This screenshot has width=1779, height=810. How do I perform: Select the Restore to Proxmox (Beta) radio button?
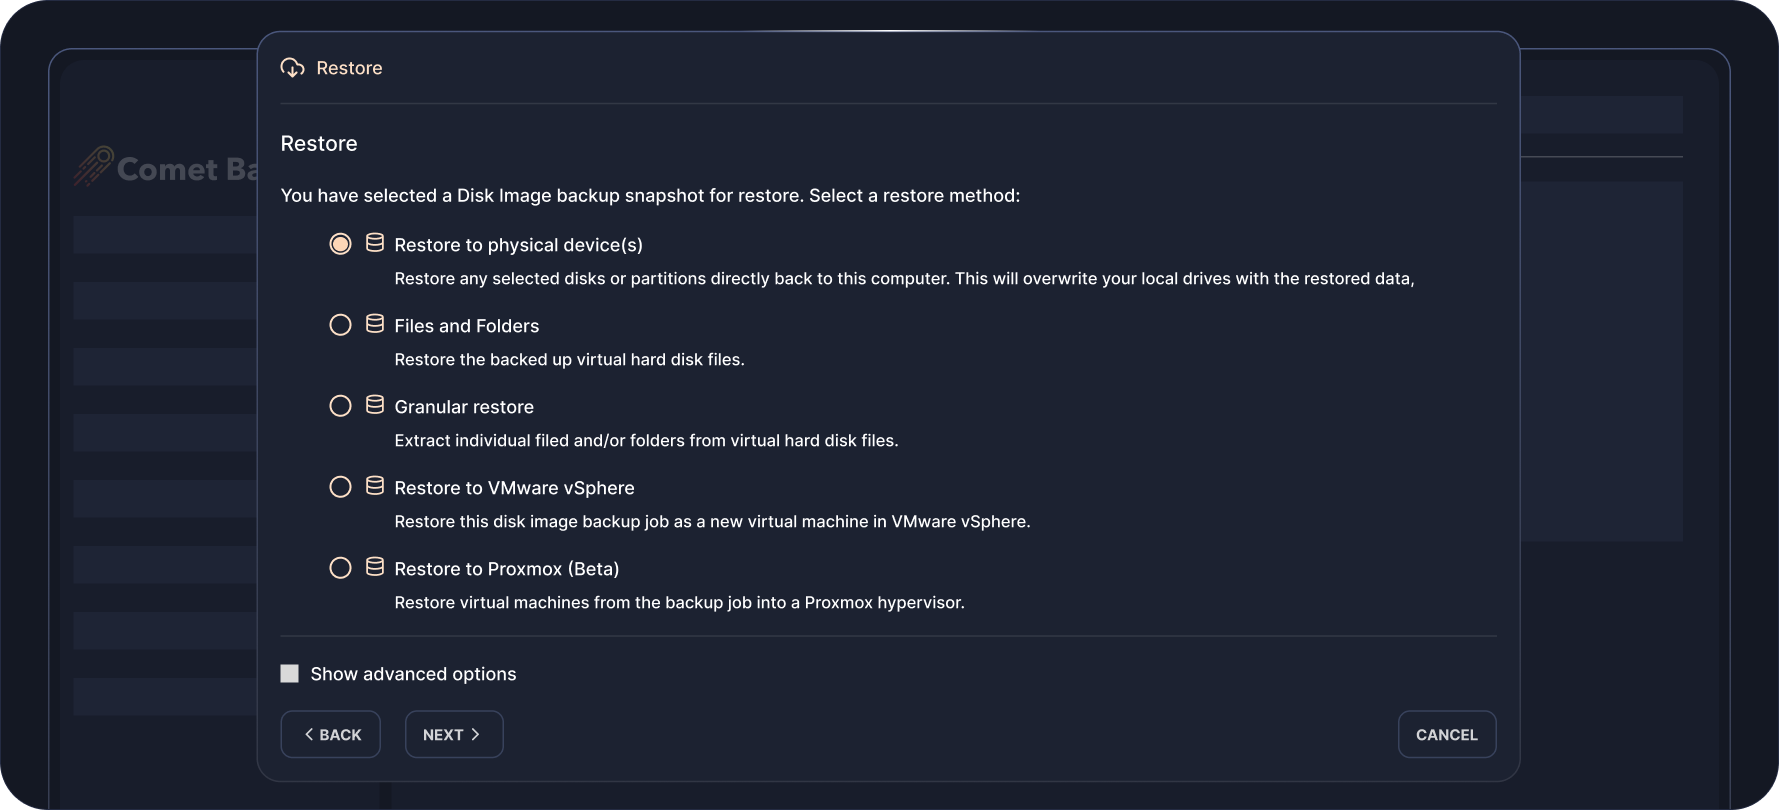(x=340, y=568)
